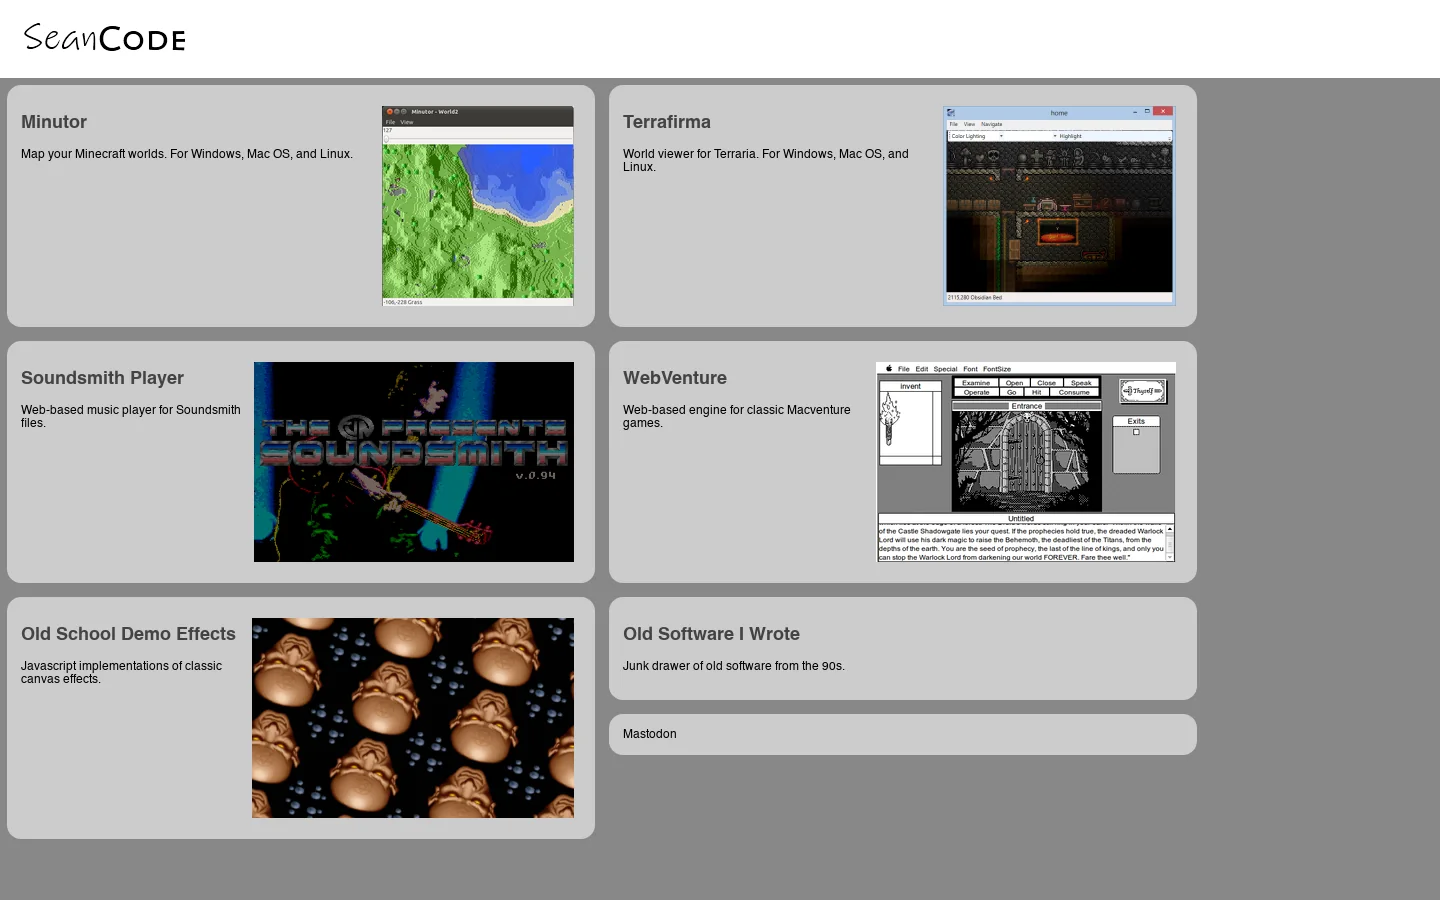This screenshot has width=1440, height=900.
Task: Open the Old Software I Wrote title
Action: tap(711, 634)
